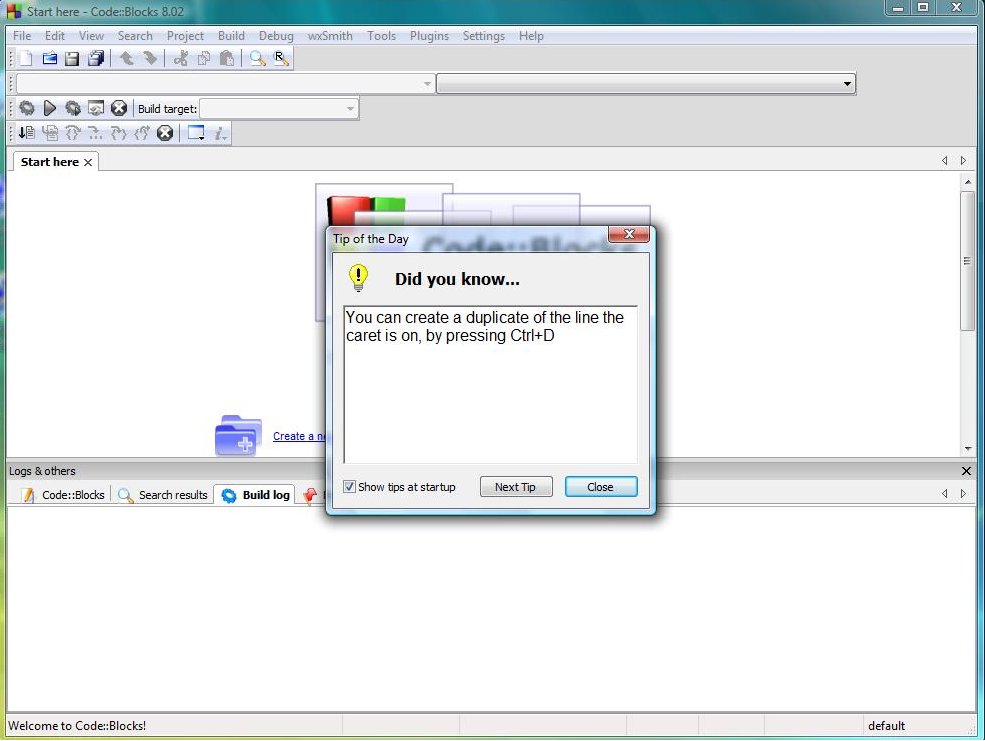
Task: Open the Edit menu
Action: pyautogui.click(x=55, y=36)
